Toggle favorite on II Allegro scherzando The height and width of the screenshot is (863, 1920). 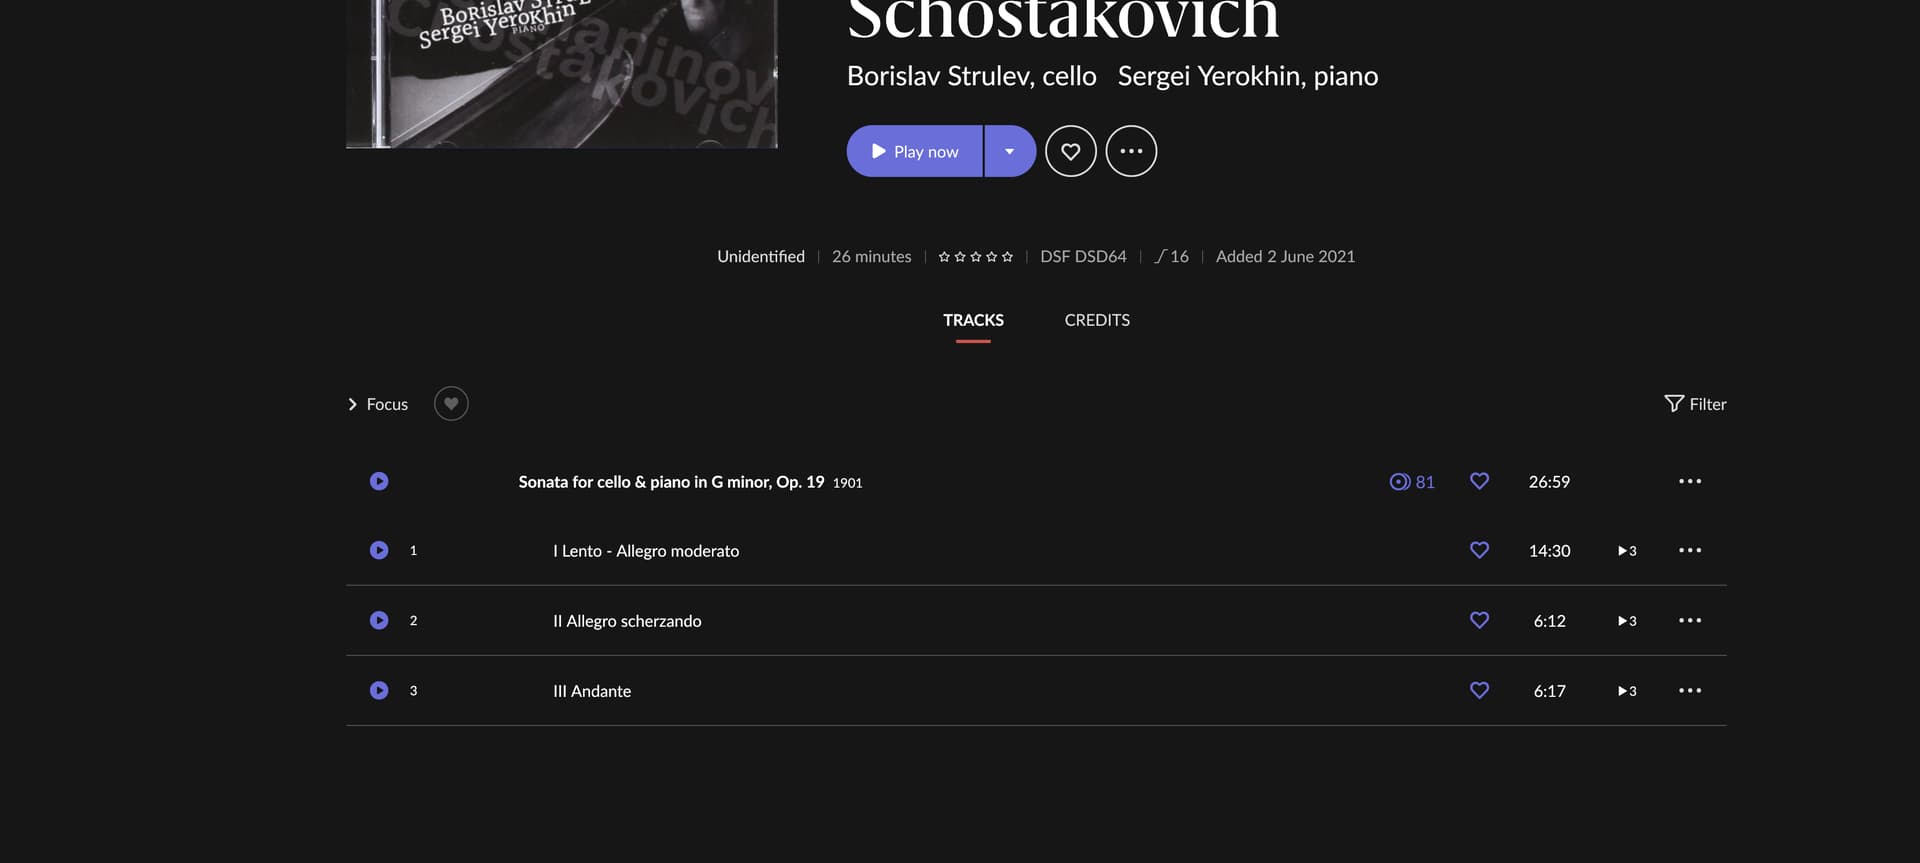1479,620
